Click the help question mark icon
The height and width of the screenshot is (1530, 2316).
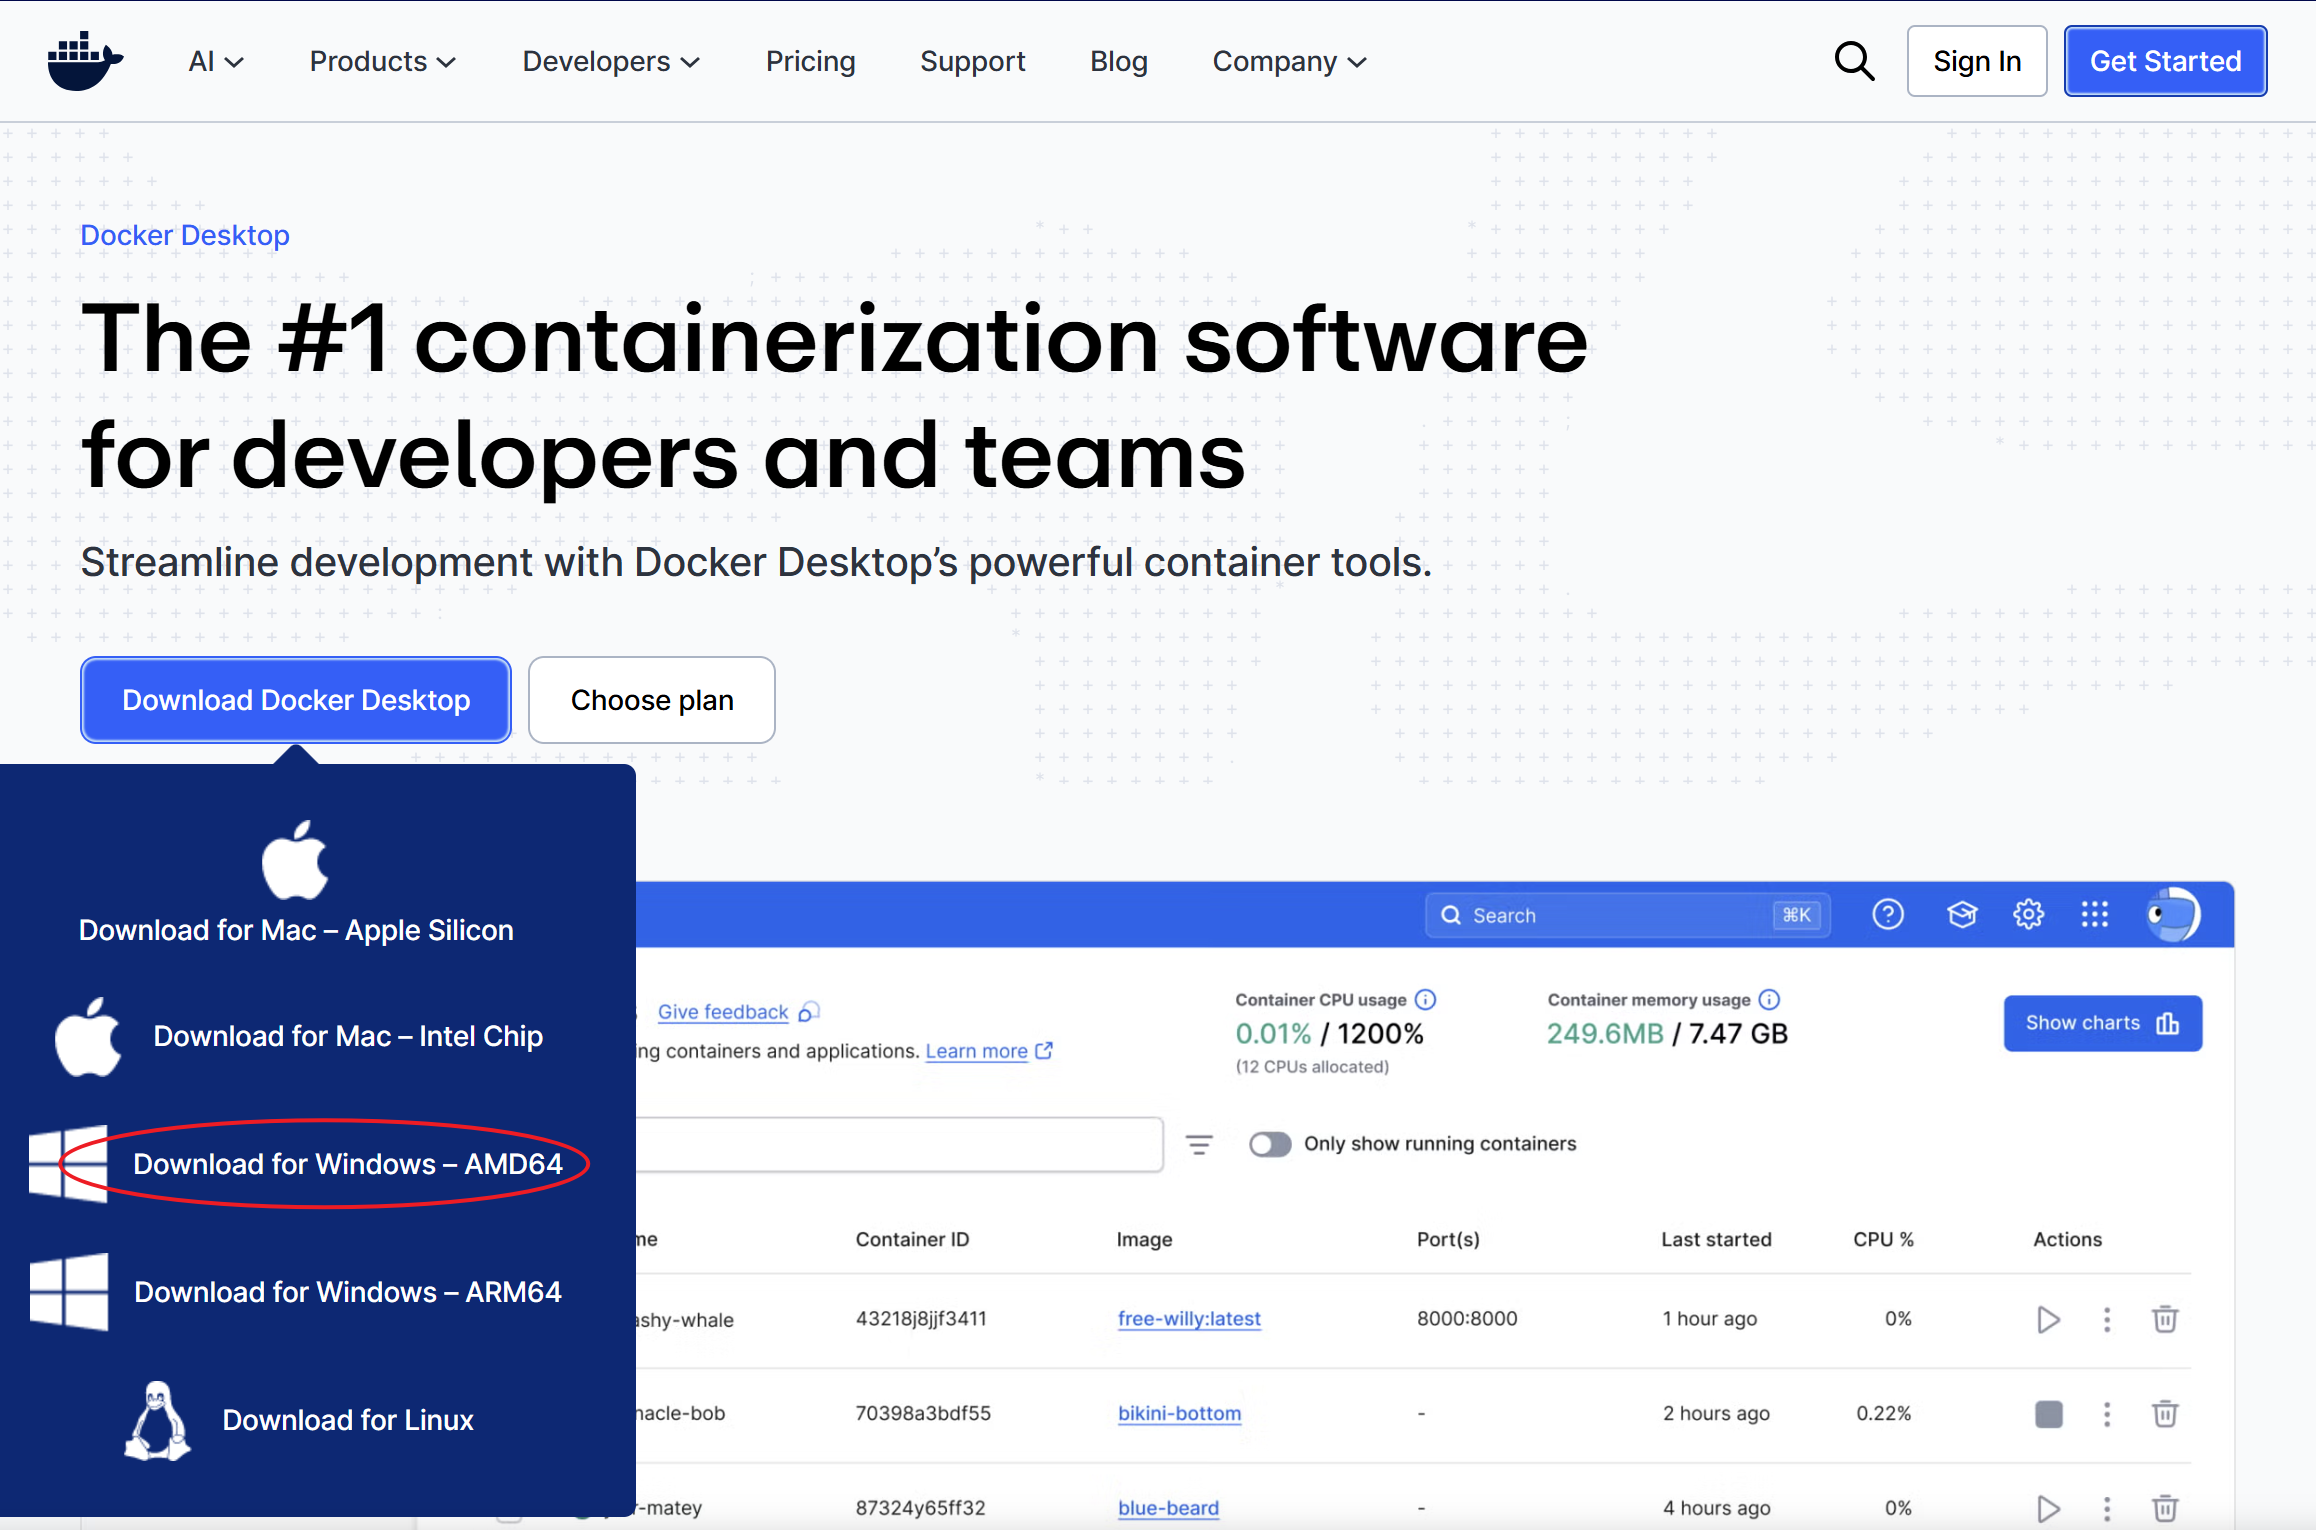1887,914
